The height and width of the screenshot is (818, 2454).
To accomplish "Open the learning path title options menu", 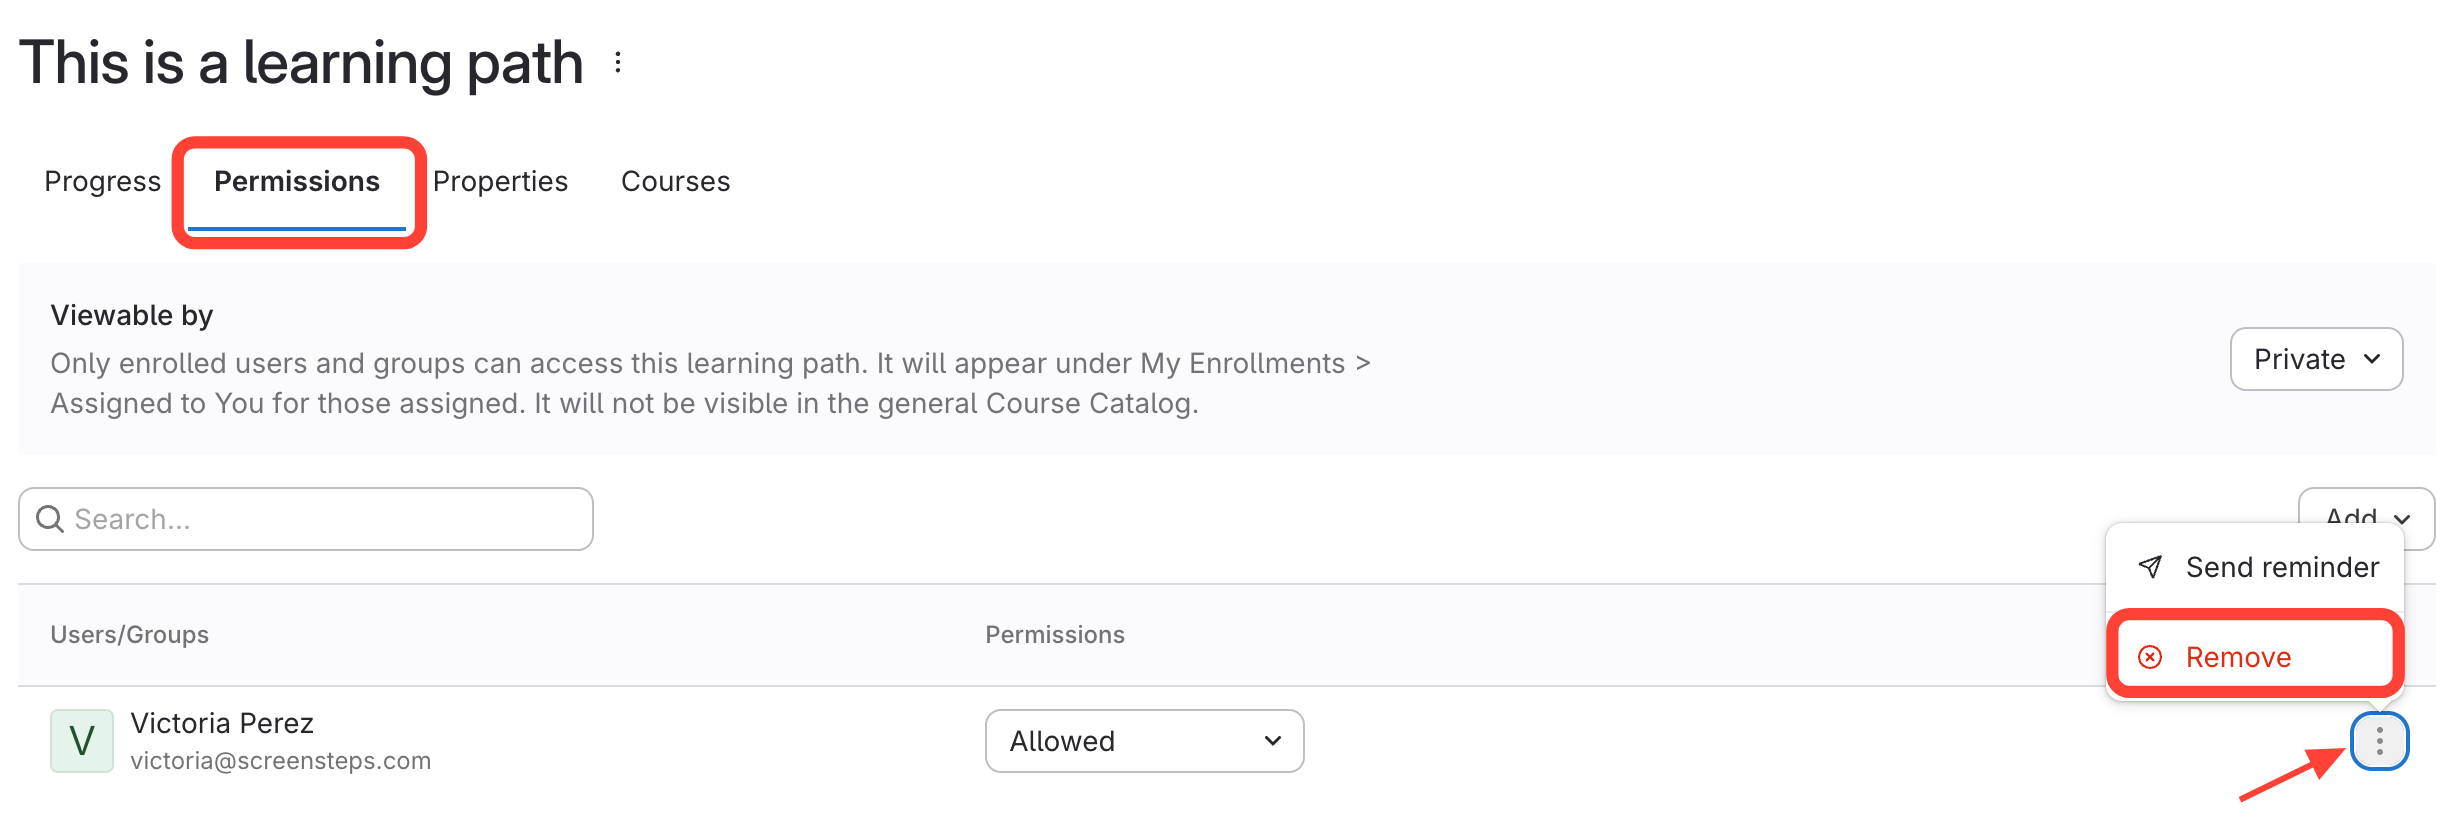I will coord(618,63).
